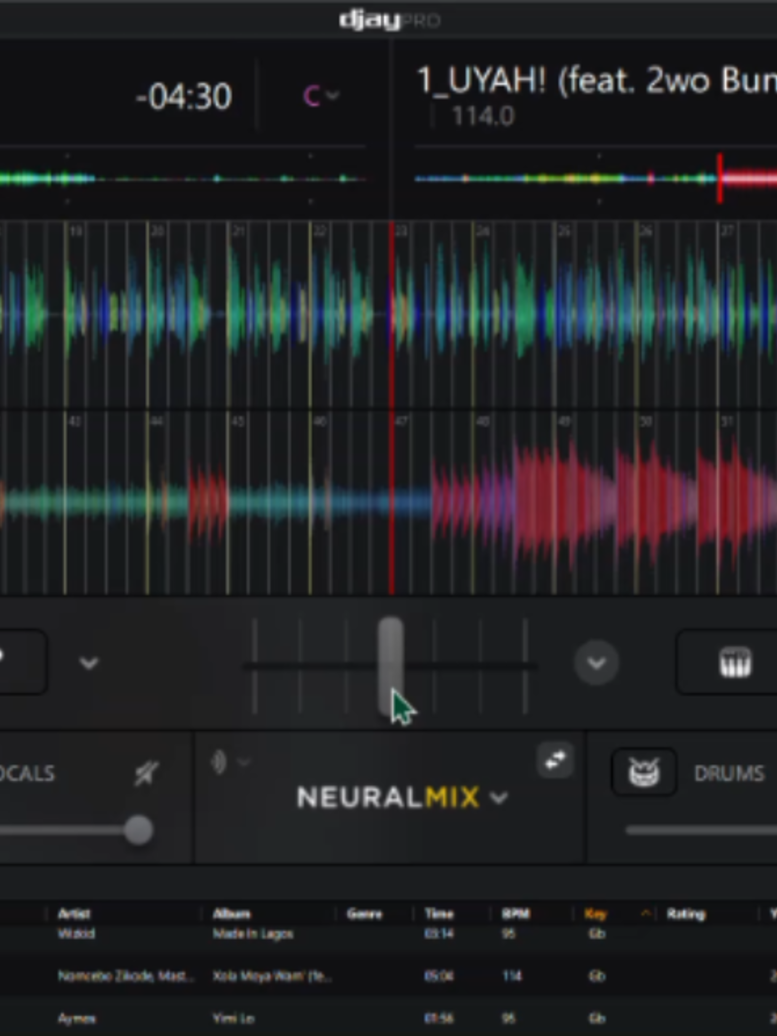Expand the small chevron beside the listening icon

point(243,762)
